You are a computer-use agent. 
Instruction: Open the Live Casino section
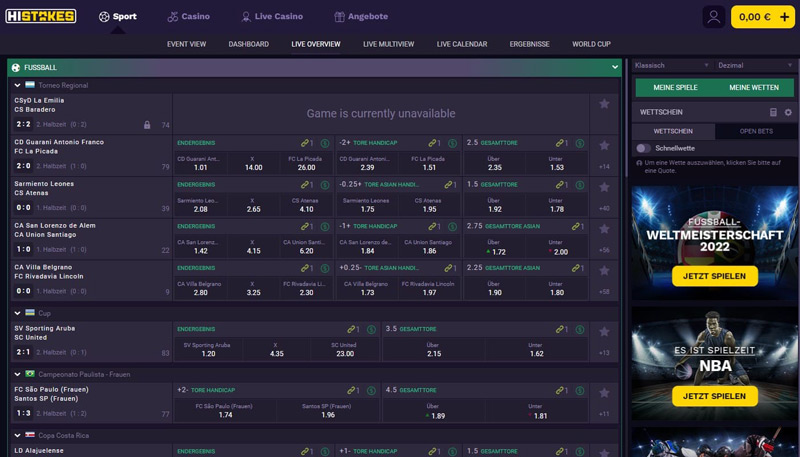point(272,16)
